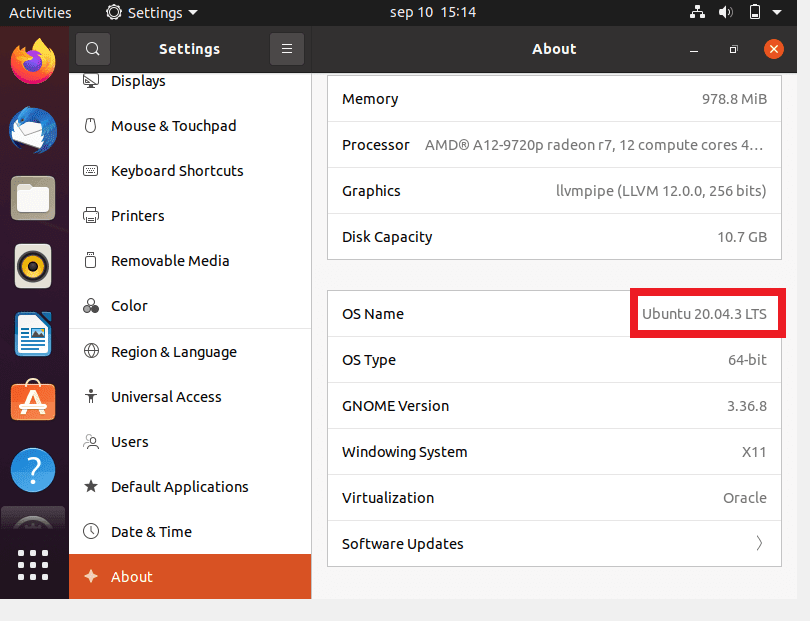Open the Settings app menu dropdown

(x=152, y=12)
